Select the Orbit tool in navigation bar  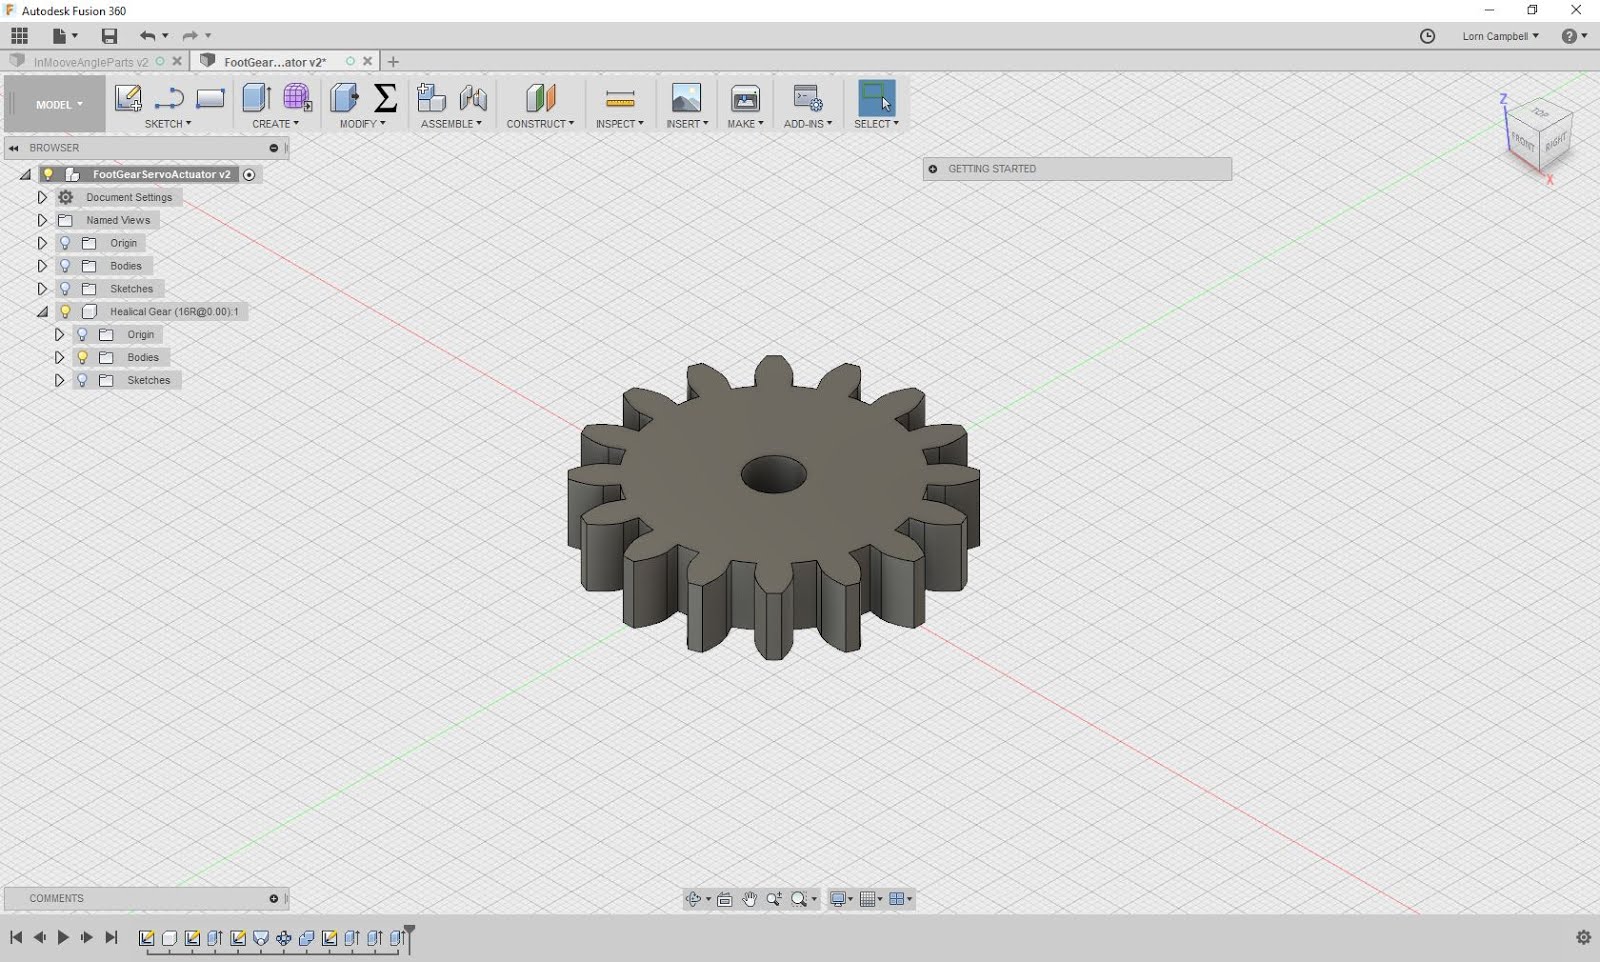click(694, 898)
